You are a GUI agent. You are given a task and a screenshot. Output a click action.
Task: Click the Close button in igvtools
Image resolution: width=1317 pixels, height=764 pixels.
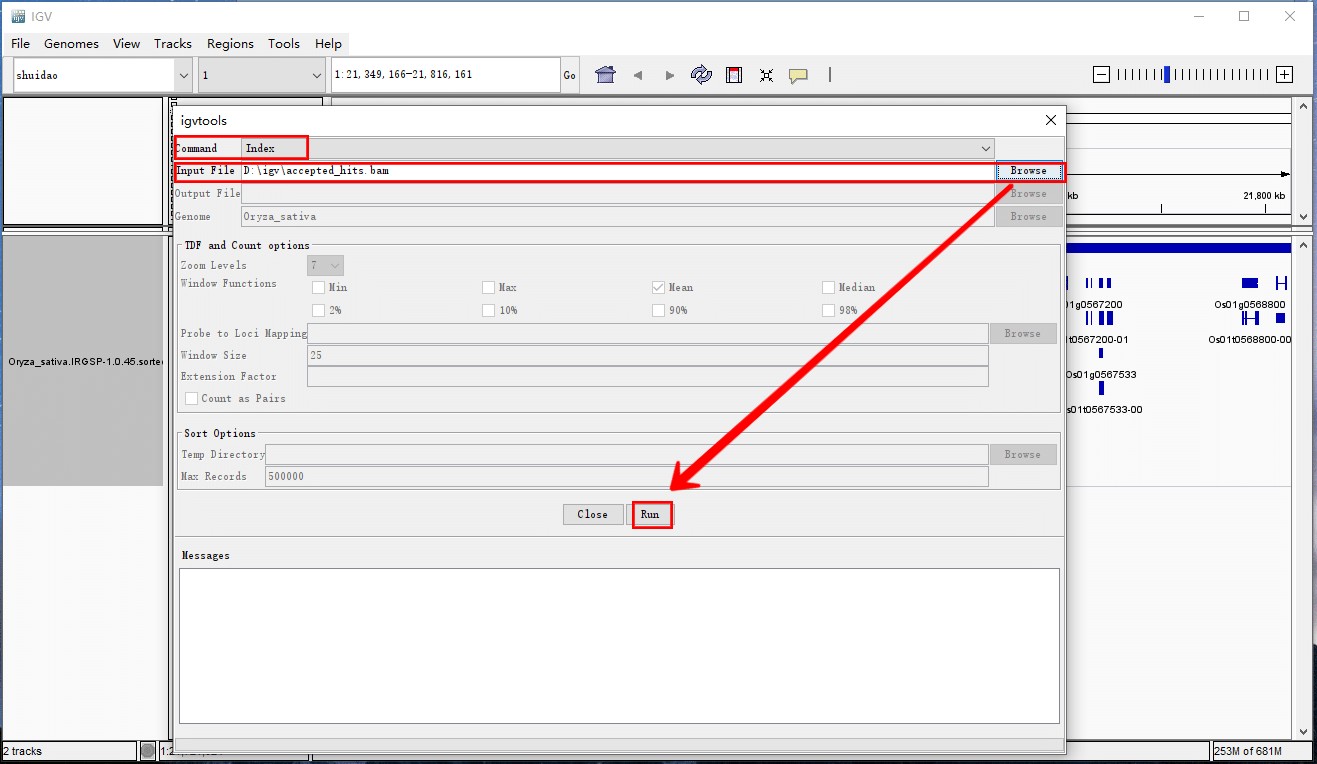(592, 514)
